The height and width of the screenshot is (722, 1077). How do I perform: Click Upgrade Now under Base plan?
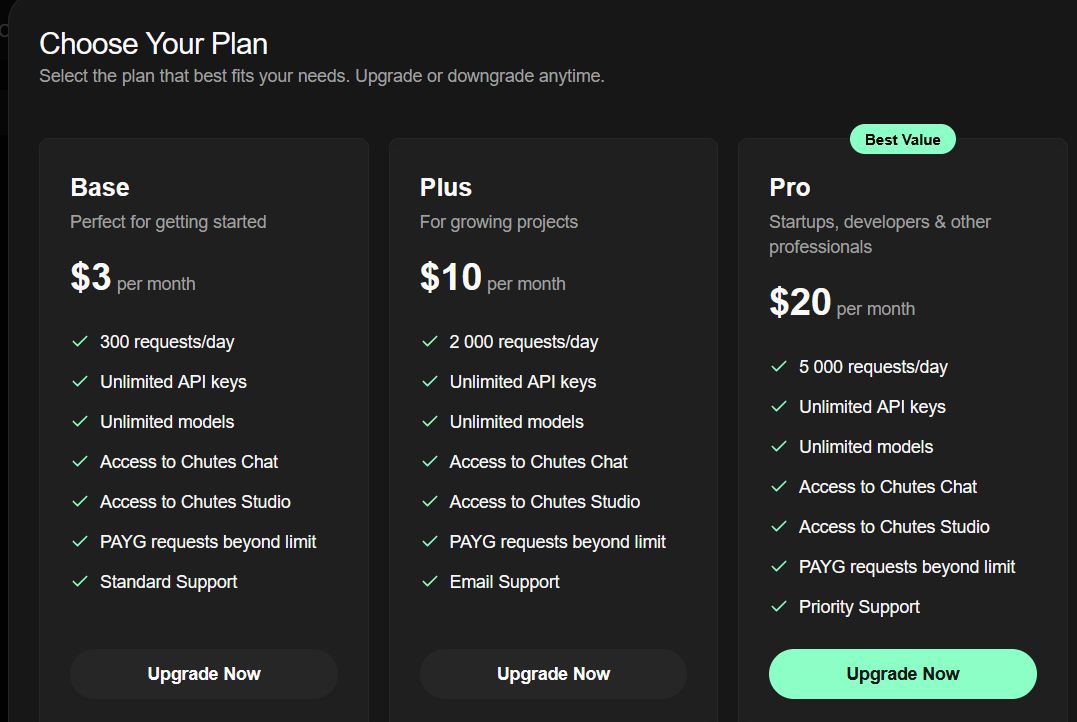click(204, 674)
